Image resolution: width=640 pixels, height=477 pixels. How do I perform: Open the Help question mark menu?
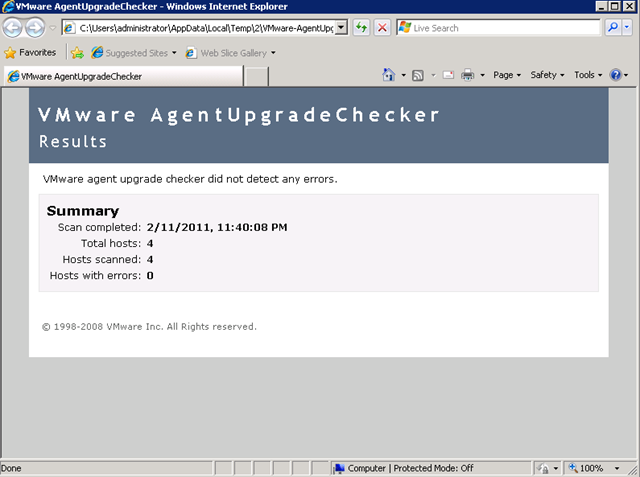tap(618, 75)
